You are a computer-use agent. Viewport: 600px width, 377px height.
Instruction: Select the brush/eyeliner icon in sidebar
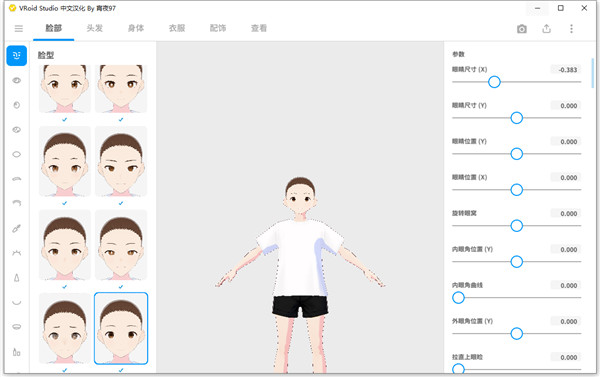[x=16, y=228]
